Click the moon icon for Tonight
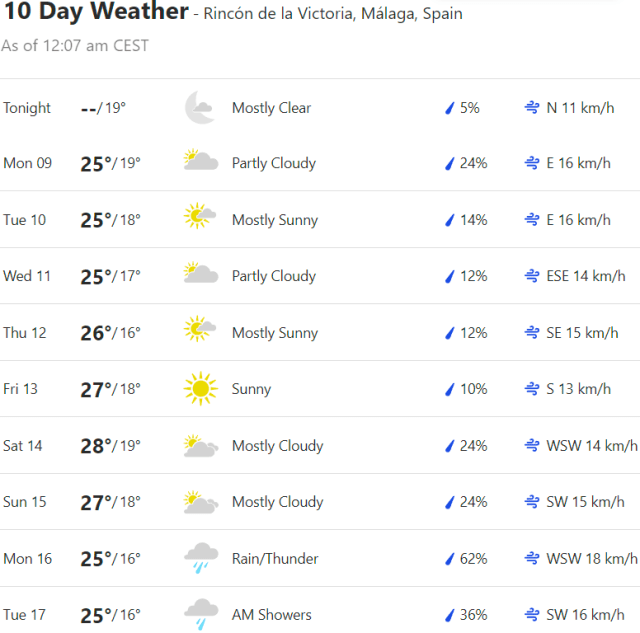The width and height of the screenshot is (640, 633). tap(200, 107)
